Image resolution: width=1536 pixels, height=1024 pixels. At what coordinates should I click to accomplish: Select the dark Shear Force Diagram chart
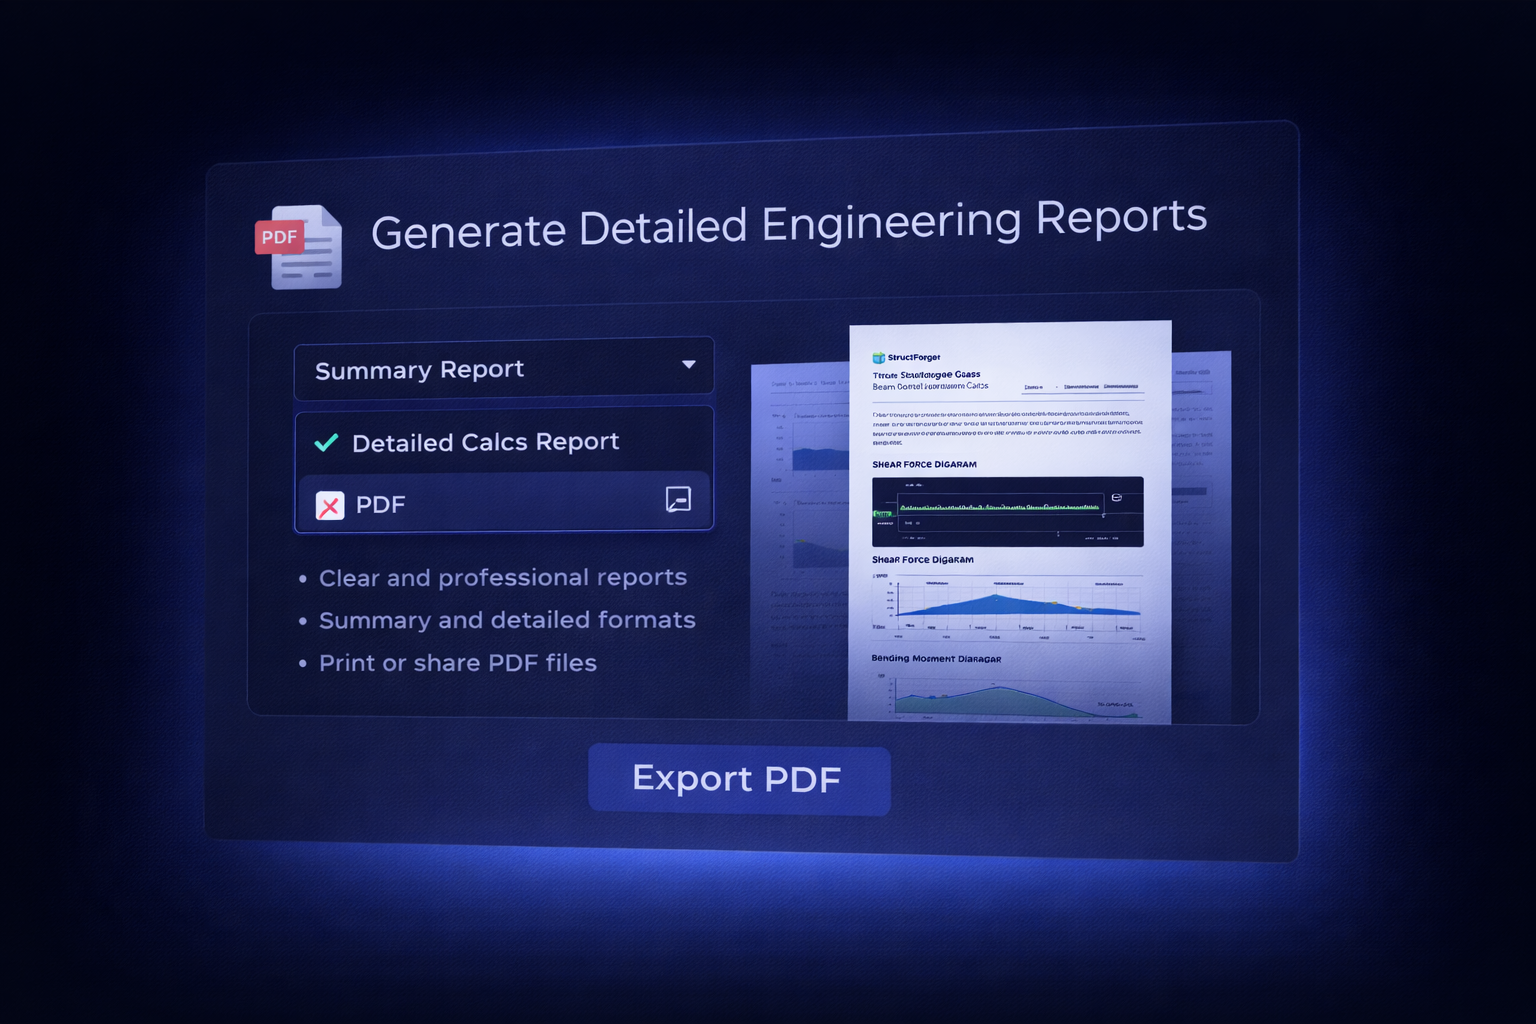1007,511
